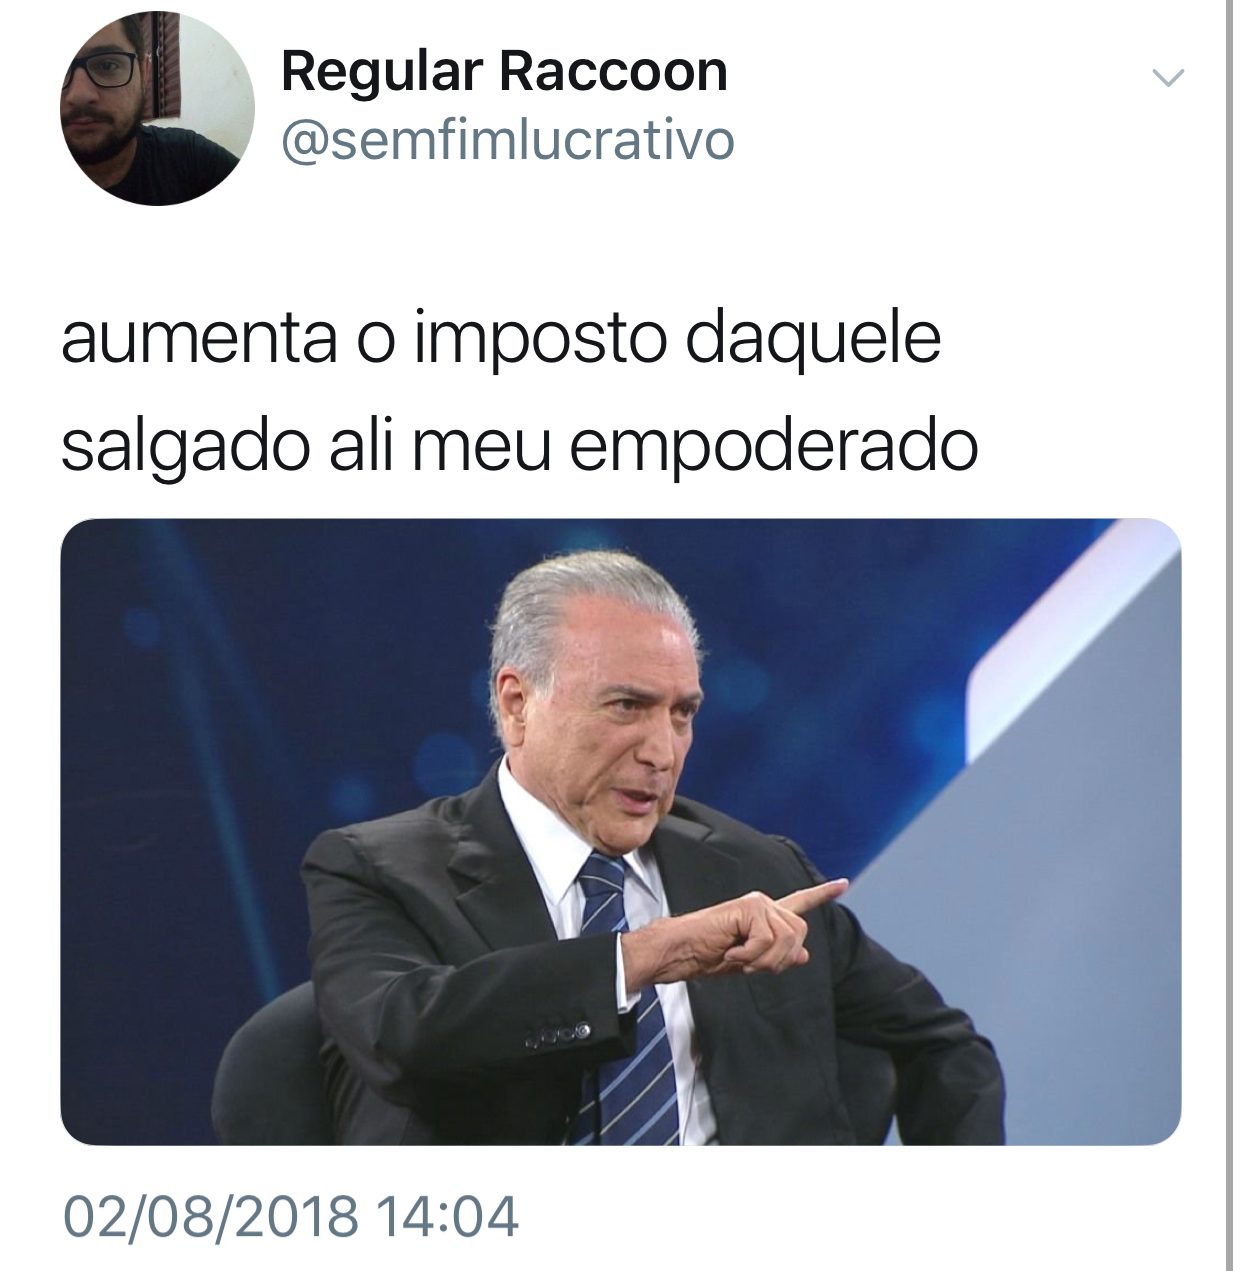Click the 02/08/2018 date in the timestamp

[211, 1217]
